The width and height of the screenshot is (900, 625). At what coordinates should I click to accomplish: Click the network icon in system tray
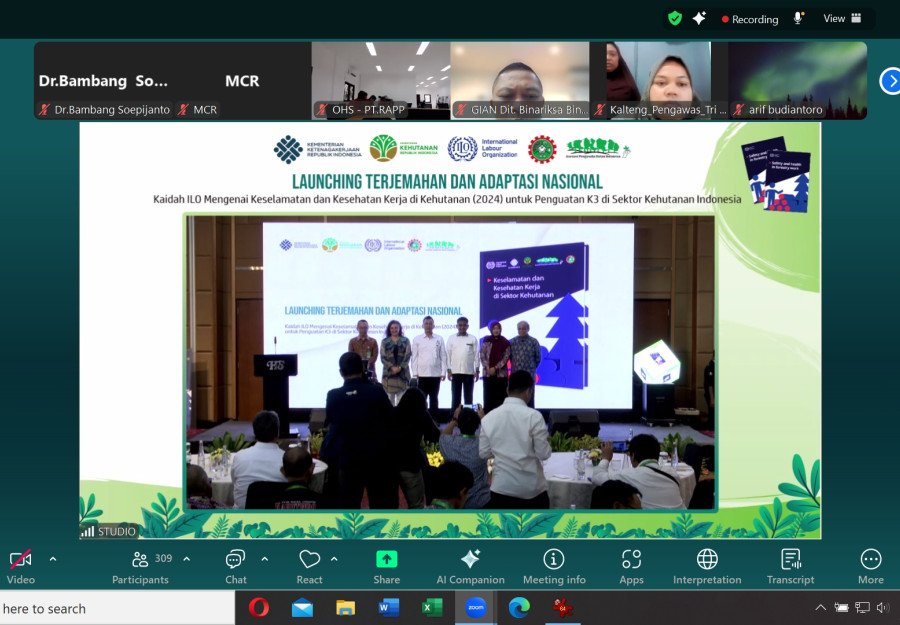coord(862,608)
